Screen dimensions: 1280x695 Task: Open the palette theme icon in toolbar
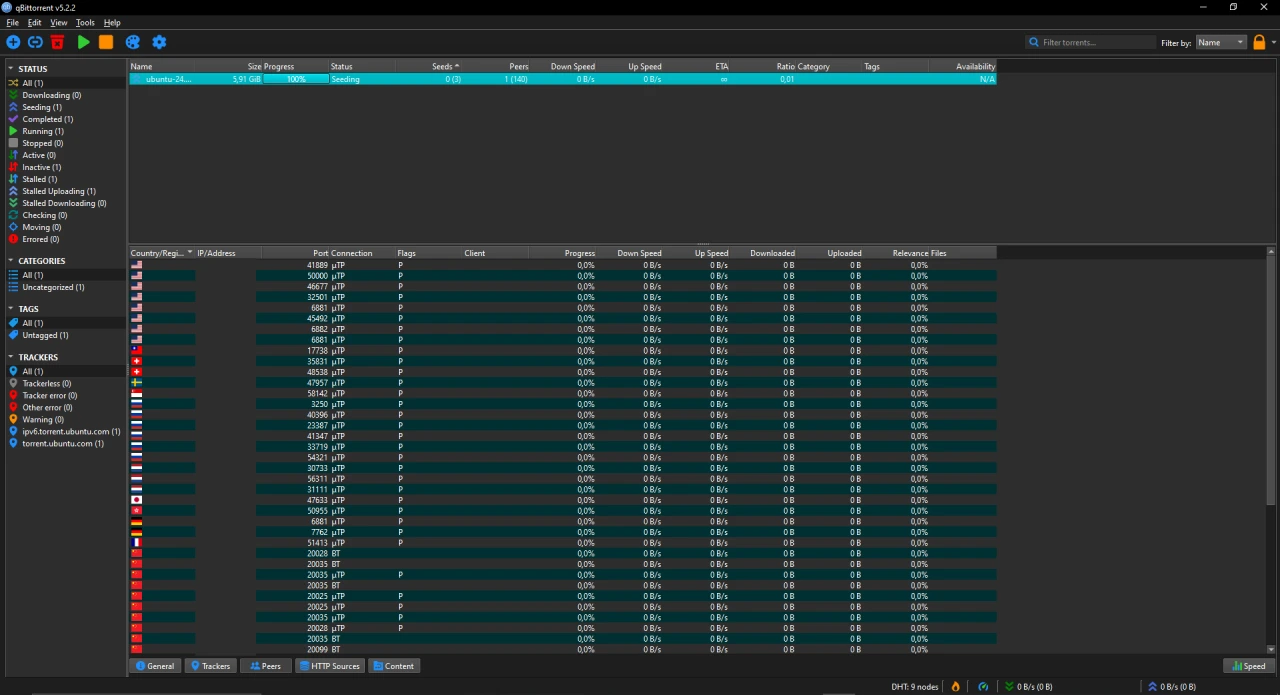pyautogui.click(x=132, y=42)
